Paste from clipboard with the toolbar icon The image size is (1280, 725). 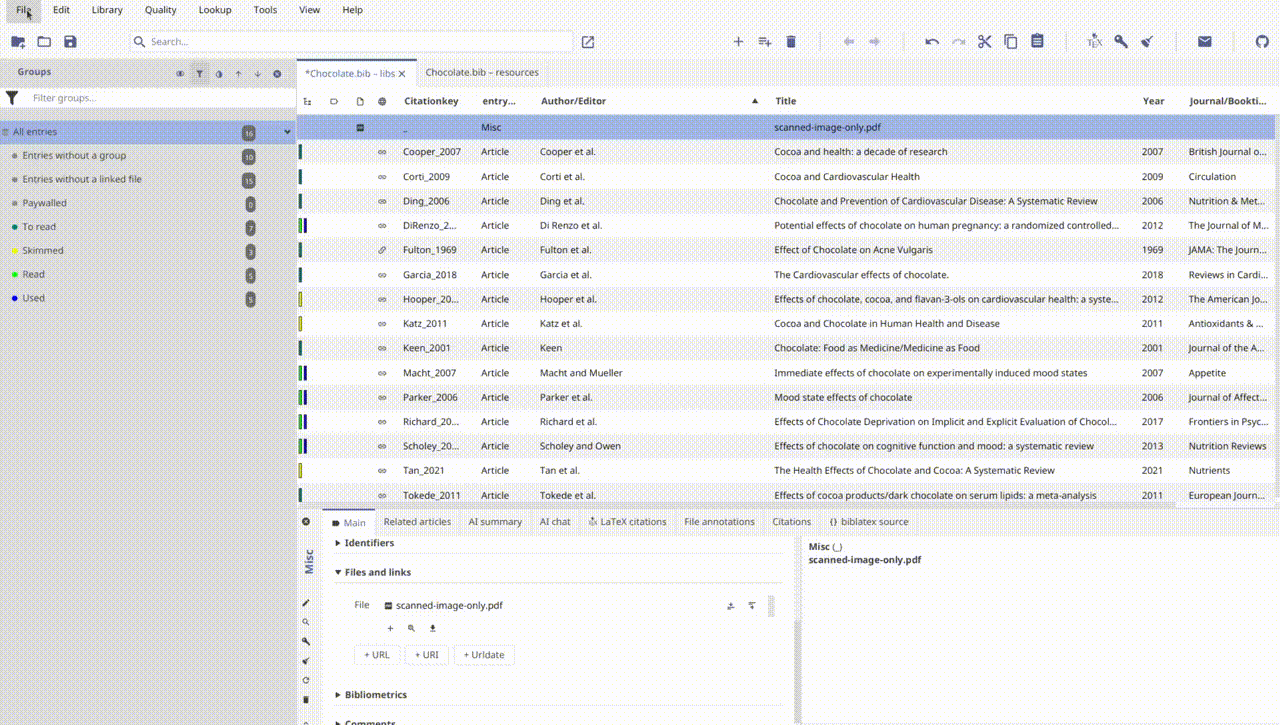[x=1037, y=42]
